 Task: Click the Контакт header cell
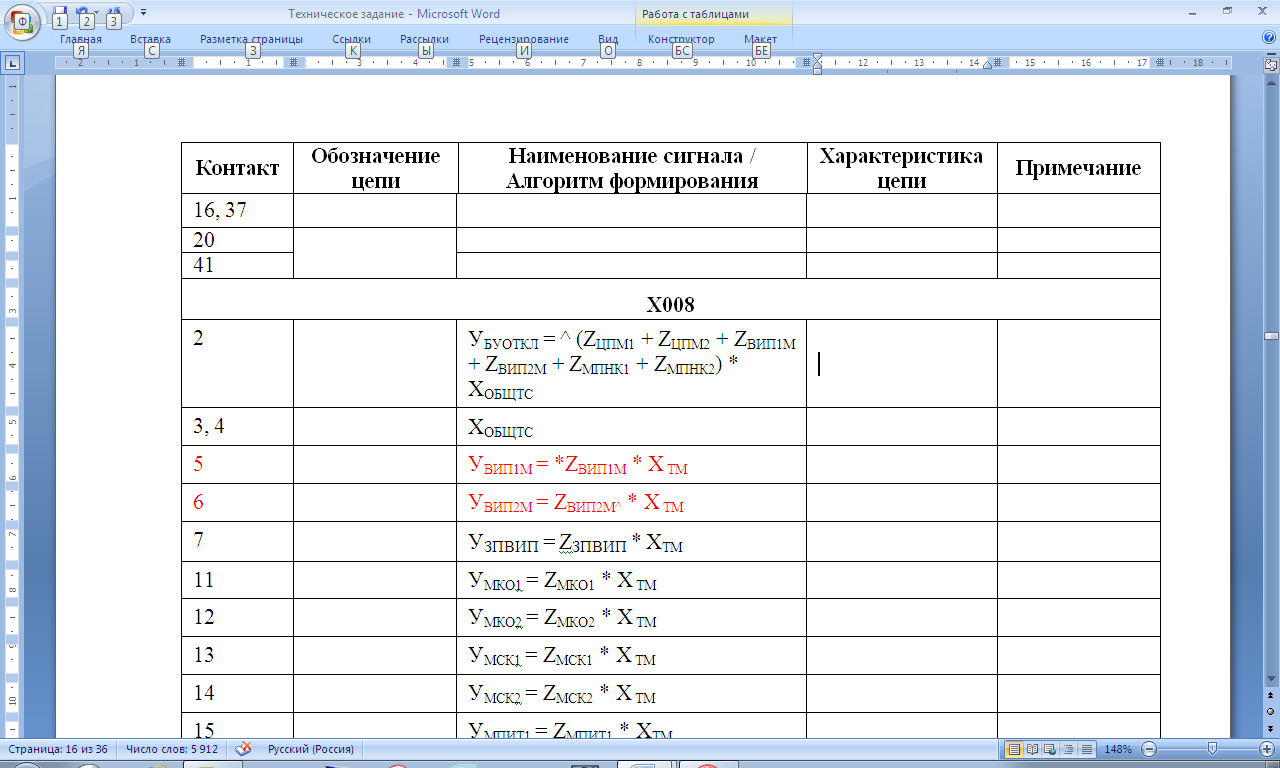[236, 168]
